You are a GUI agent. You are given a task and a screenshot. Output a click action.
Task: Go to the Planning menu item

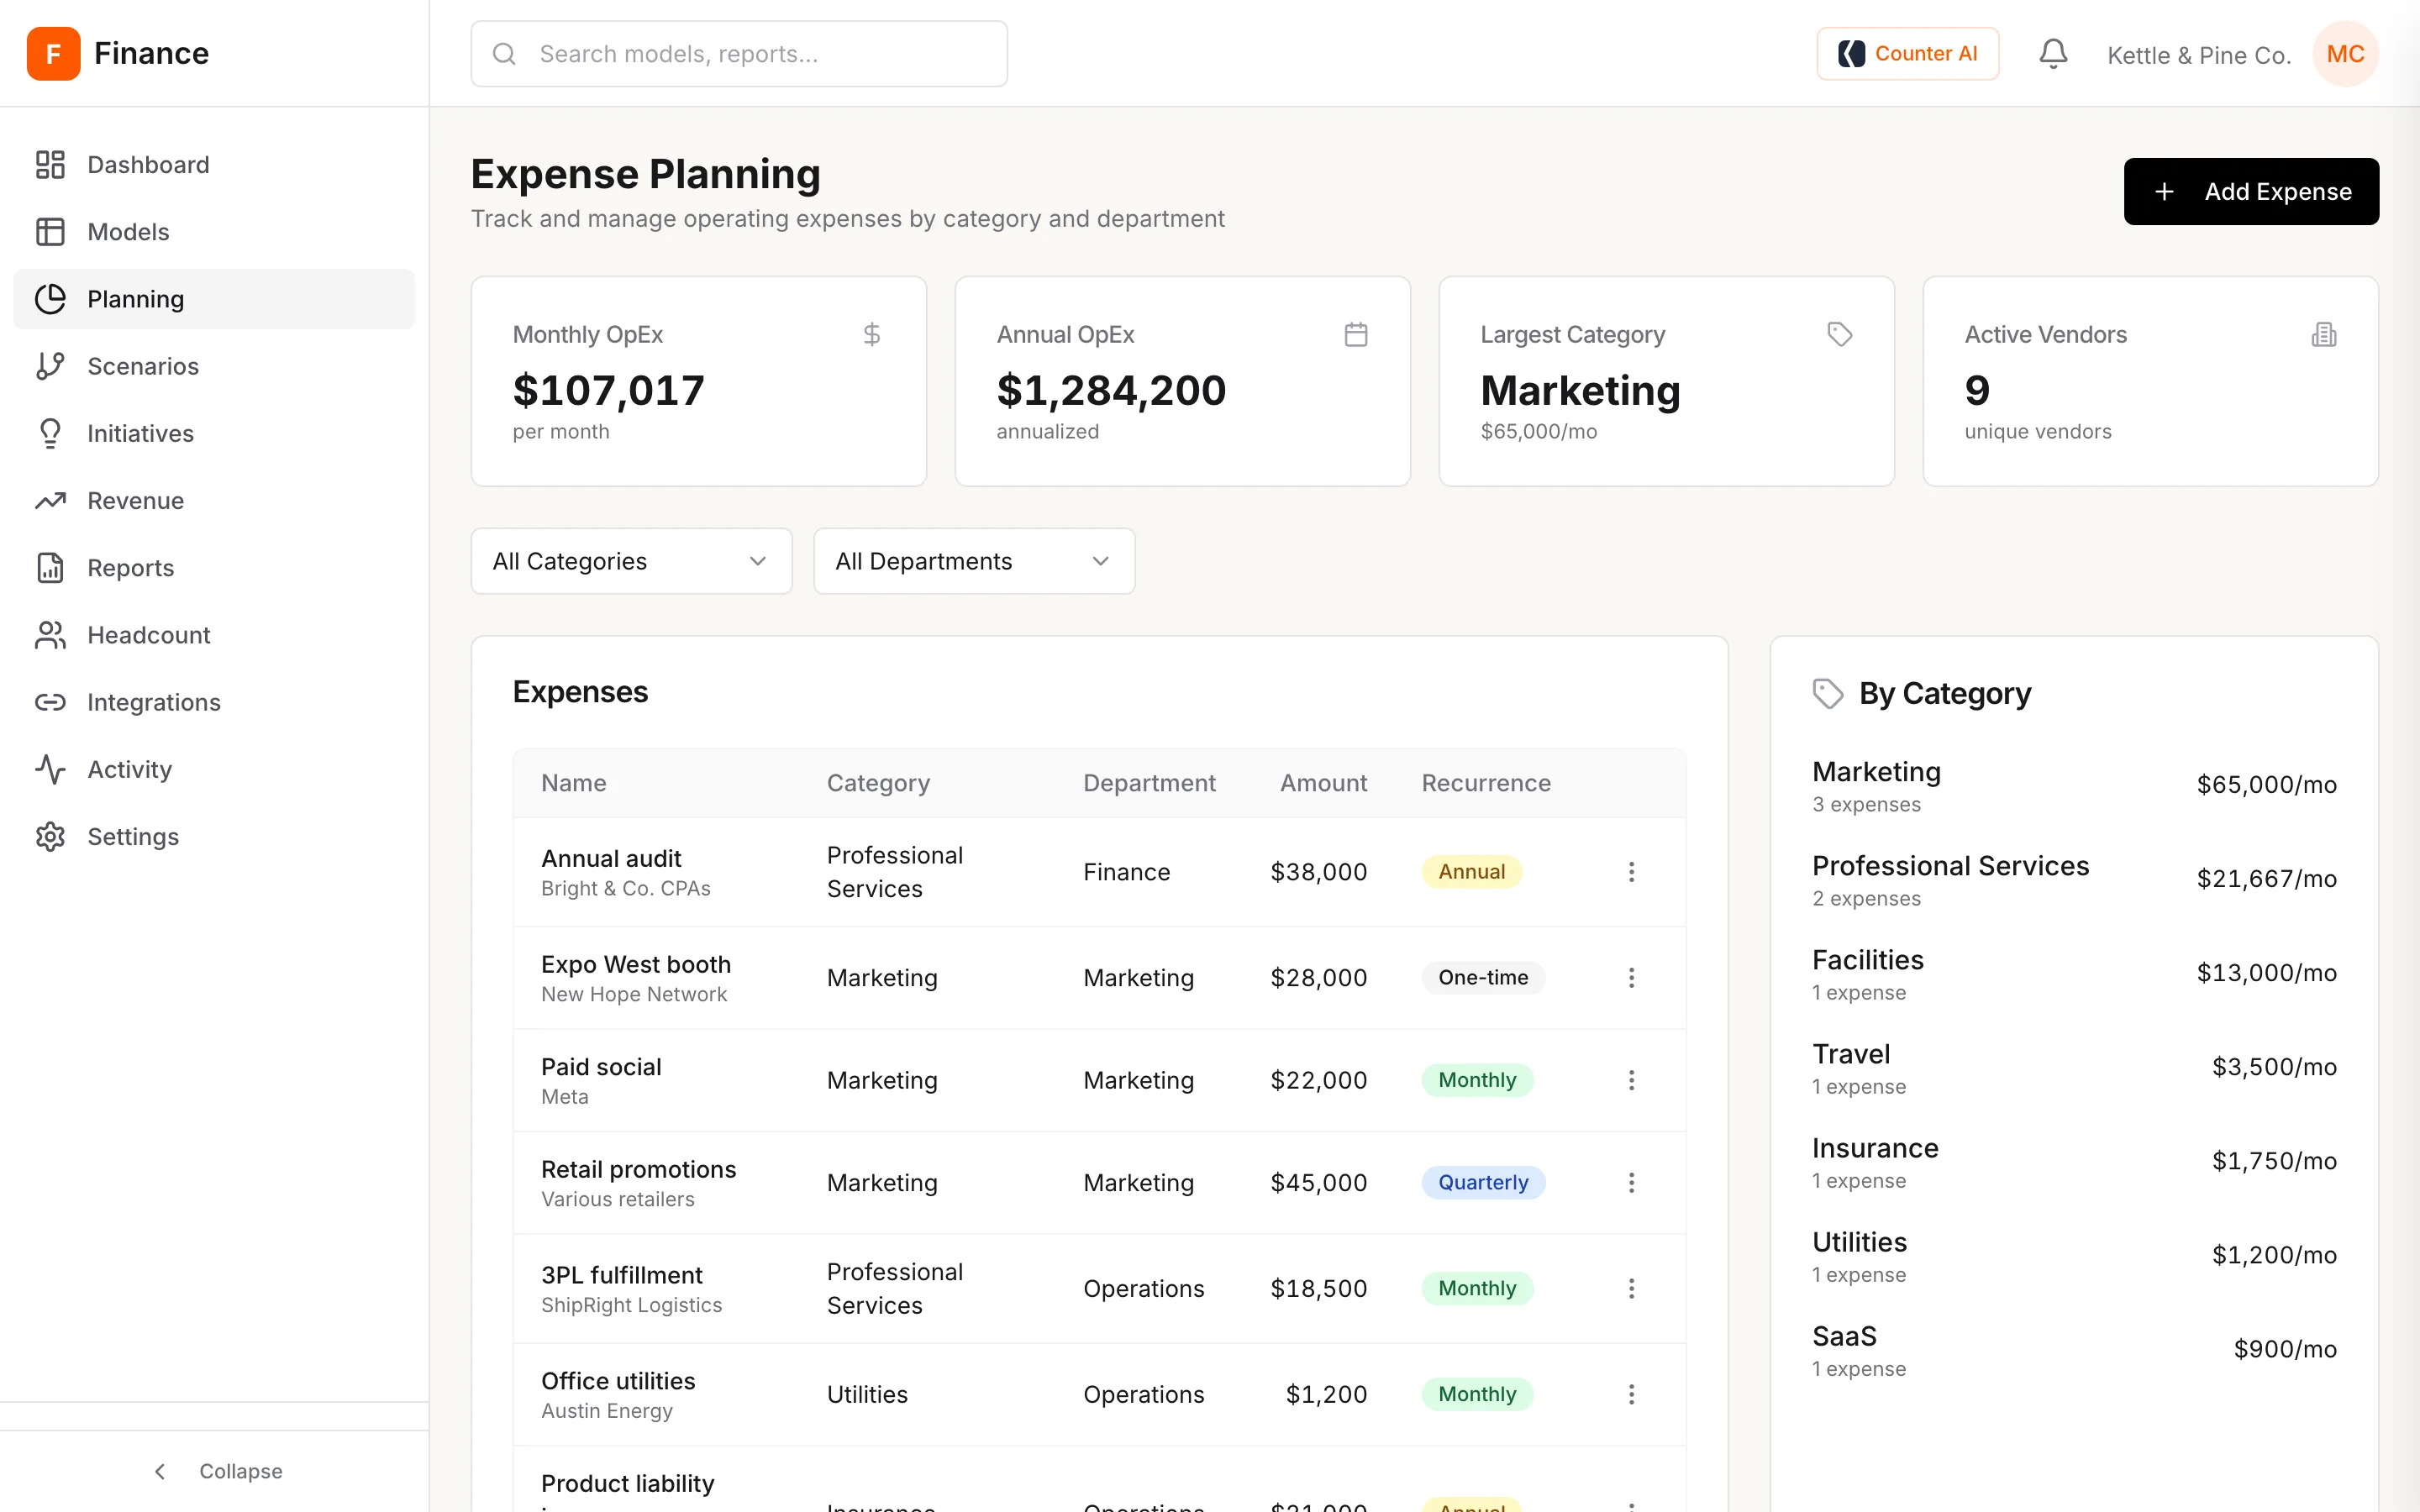pos(214,299)
